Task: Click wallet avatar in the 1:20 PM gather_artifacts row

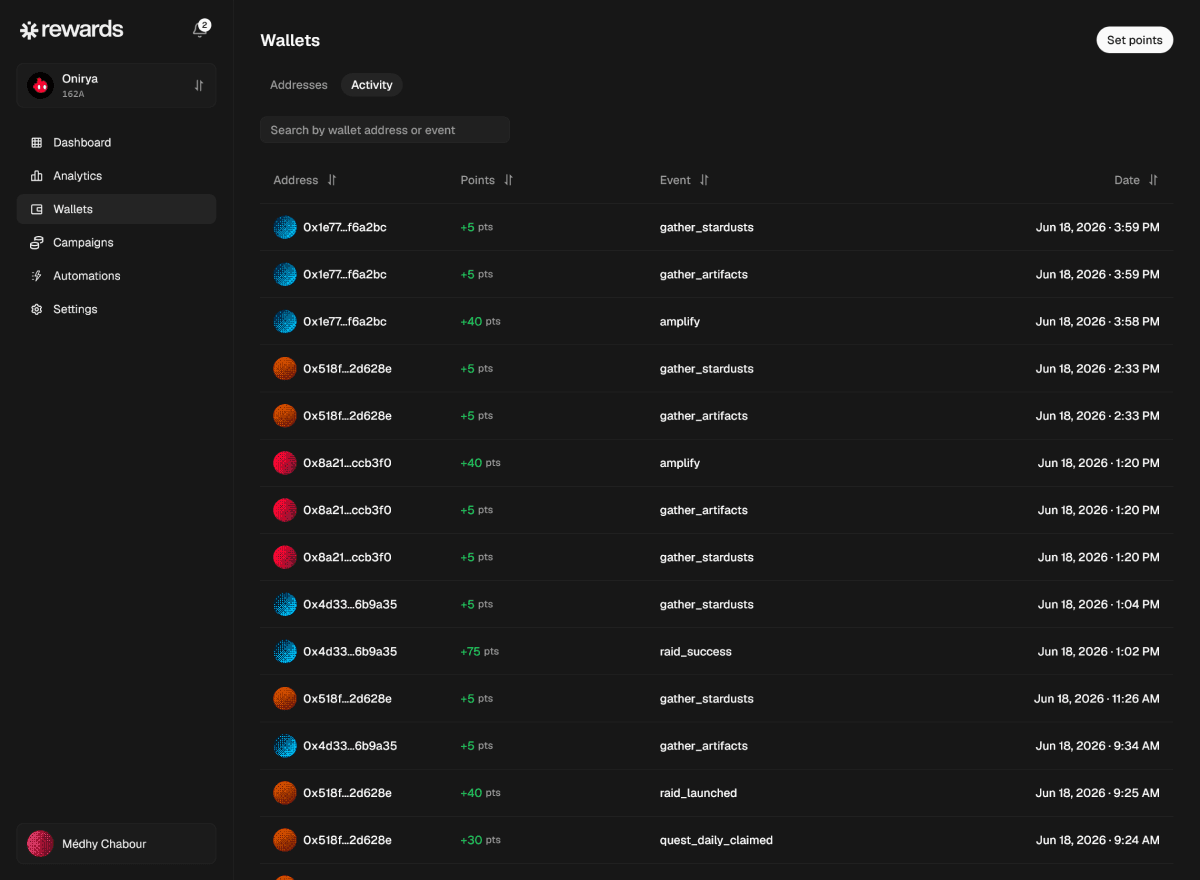Action: [285, 510]
